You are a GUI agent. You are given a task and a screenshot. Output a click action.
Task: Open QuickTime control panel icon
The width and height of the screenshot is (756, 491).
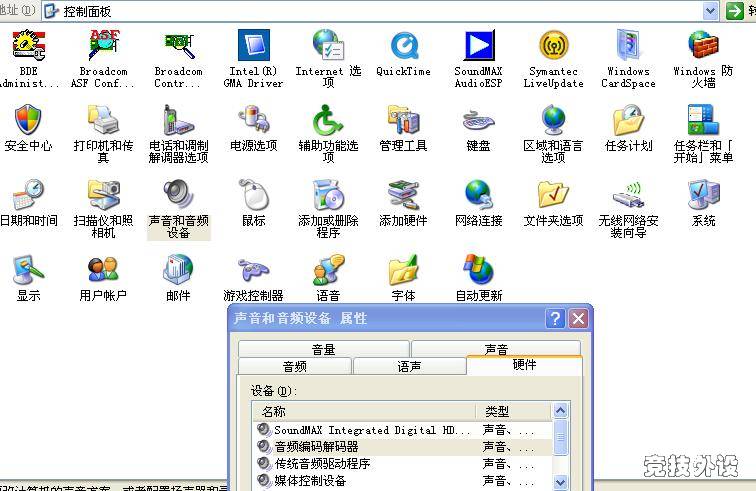coord(404,45)
